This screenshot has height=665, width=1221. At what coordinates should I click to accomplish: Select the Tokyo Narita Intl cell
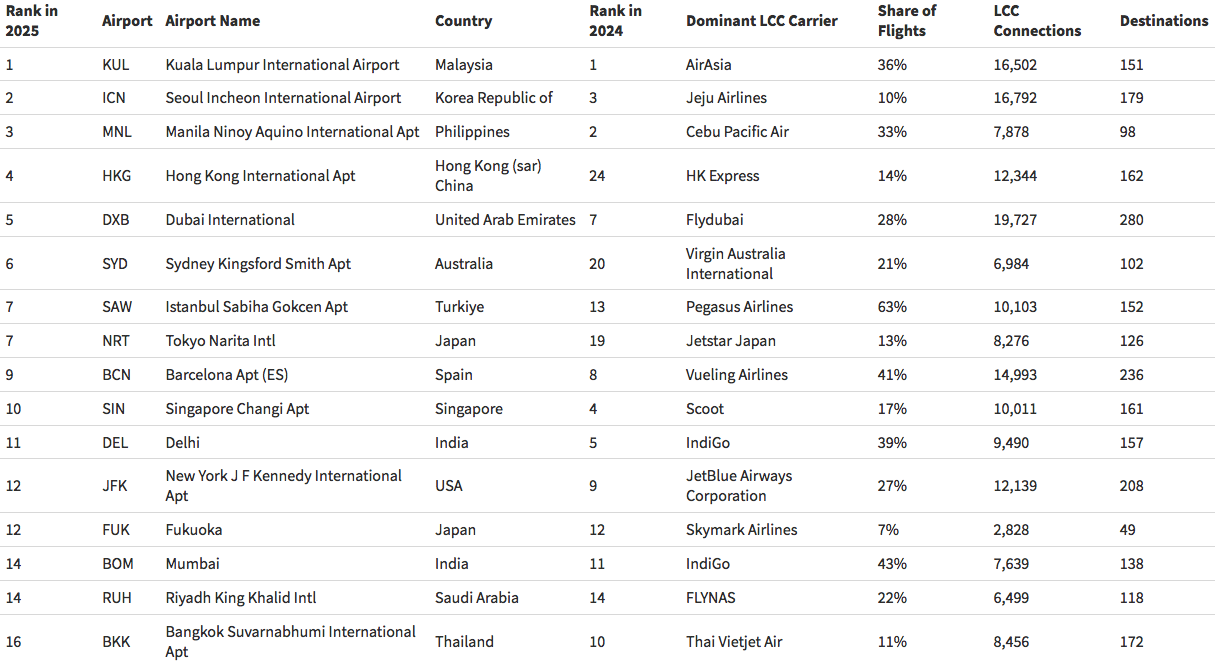220,341
